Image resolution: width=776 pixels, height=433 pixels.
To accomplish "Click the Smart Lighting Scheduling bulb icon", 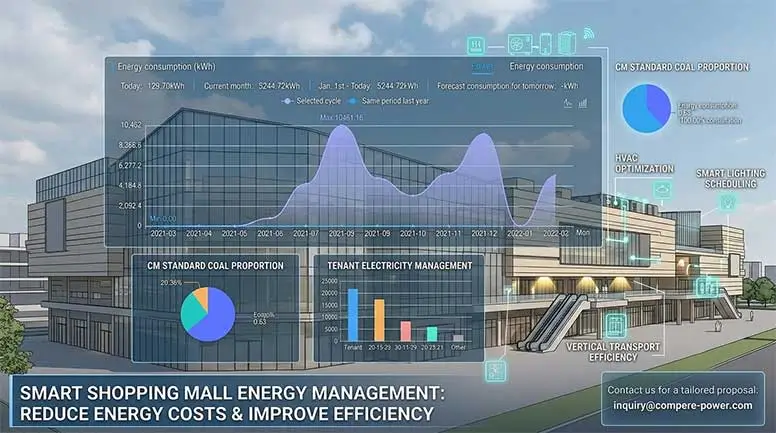I will click(727, 202).
